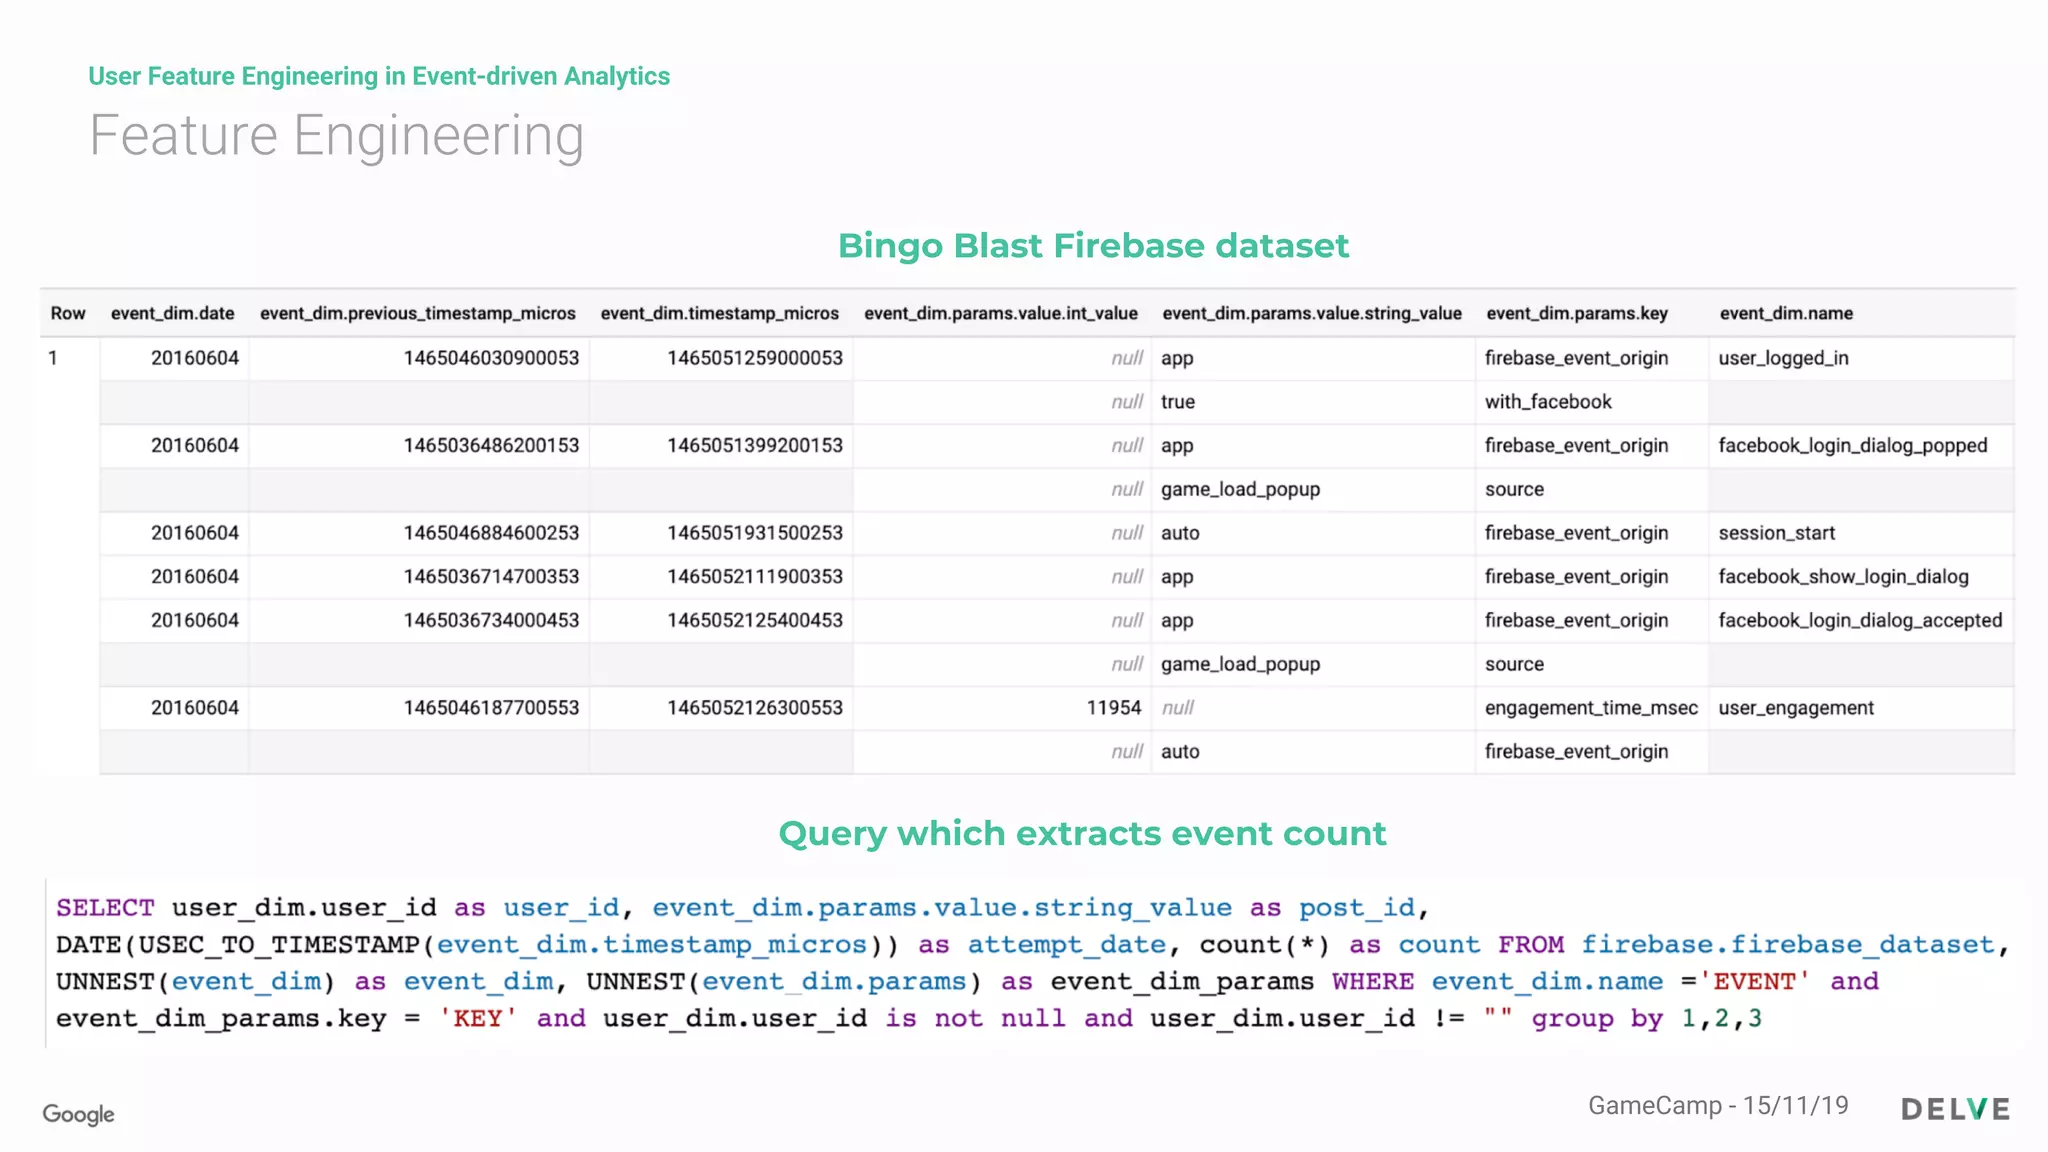Click the 'EVENT' string literal in query
Image resolution: width=2048 pixels, height=1152 pixels.
(x=1755, y=982)
